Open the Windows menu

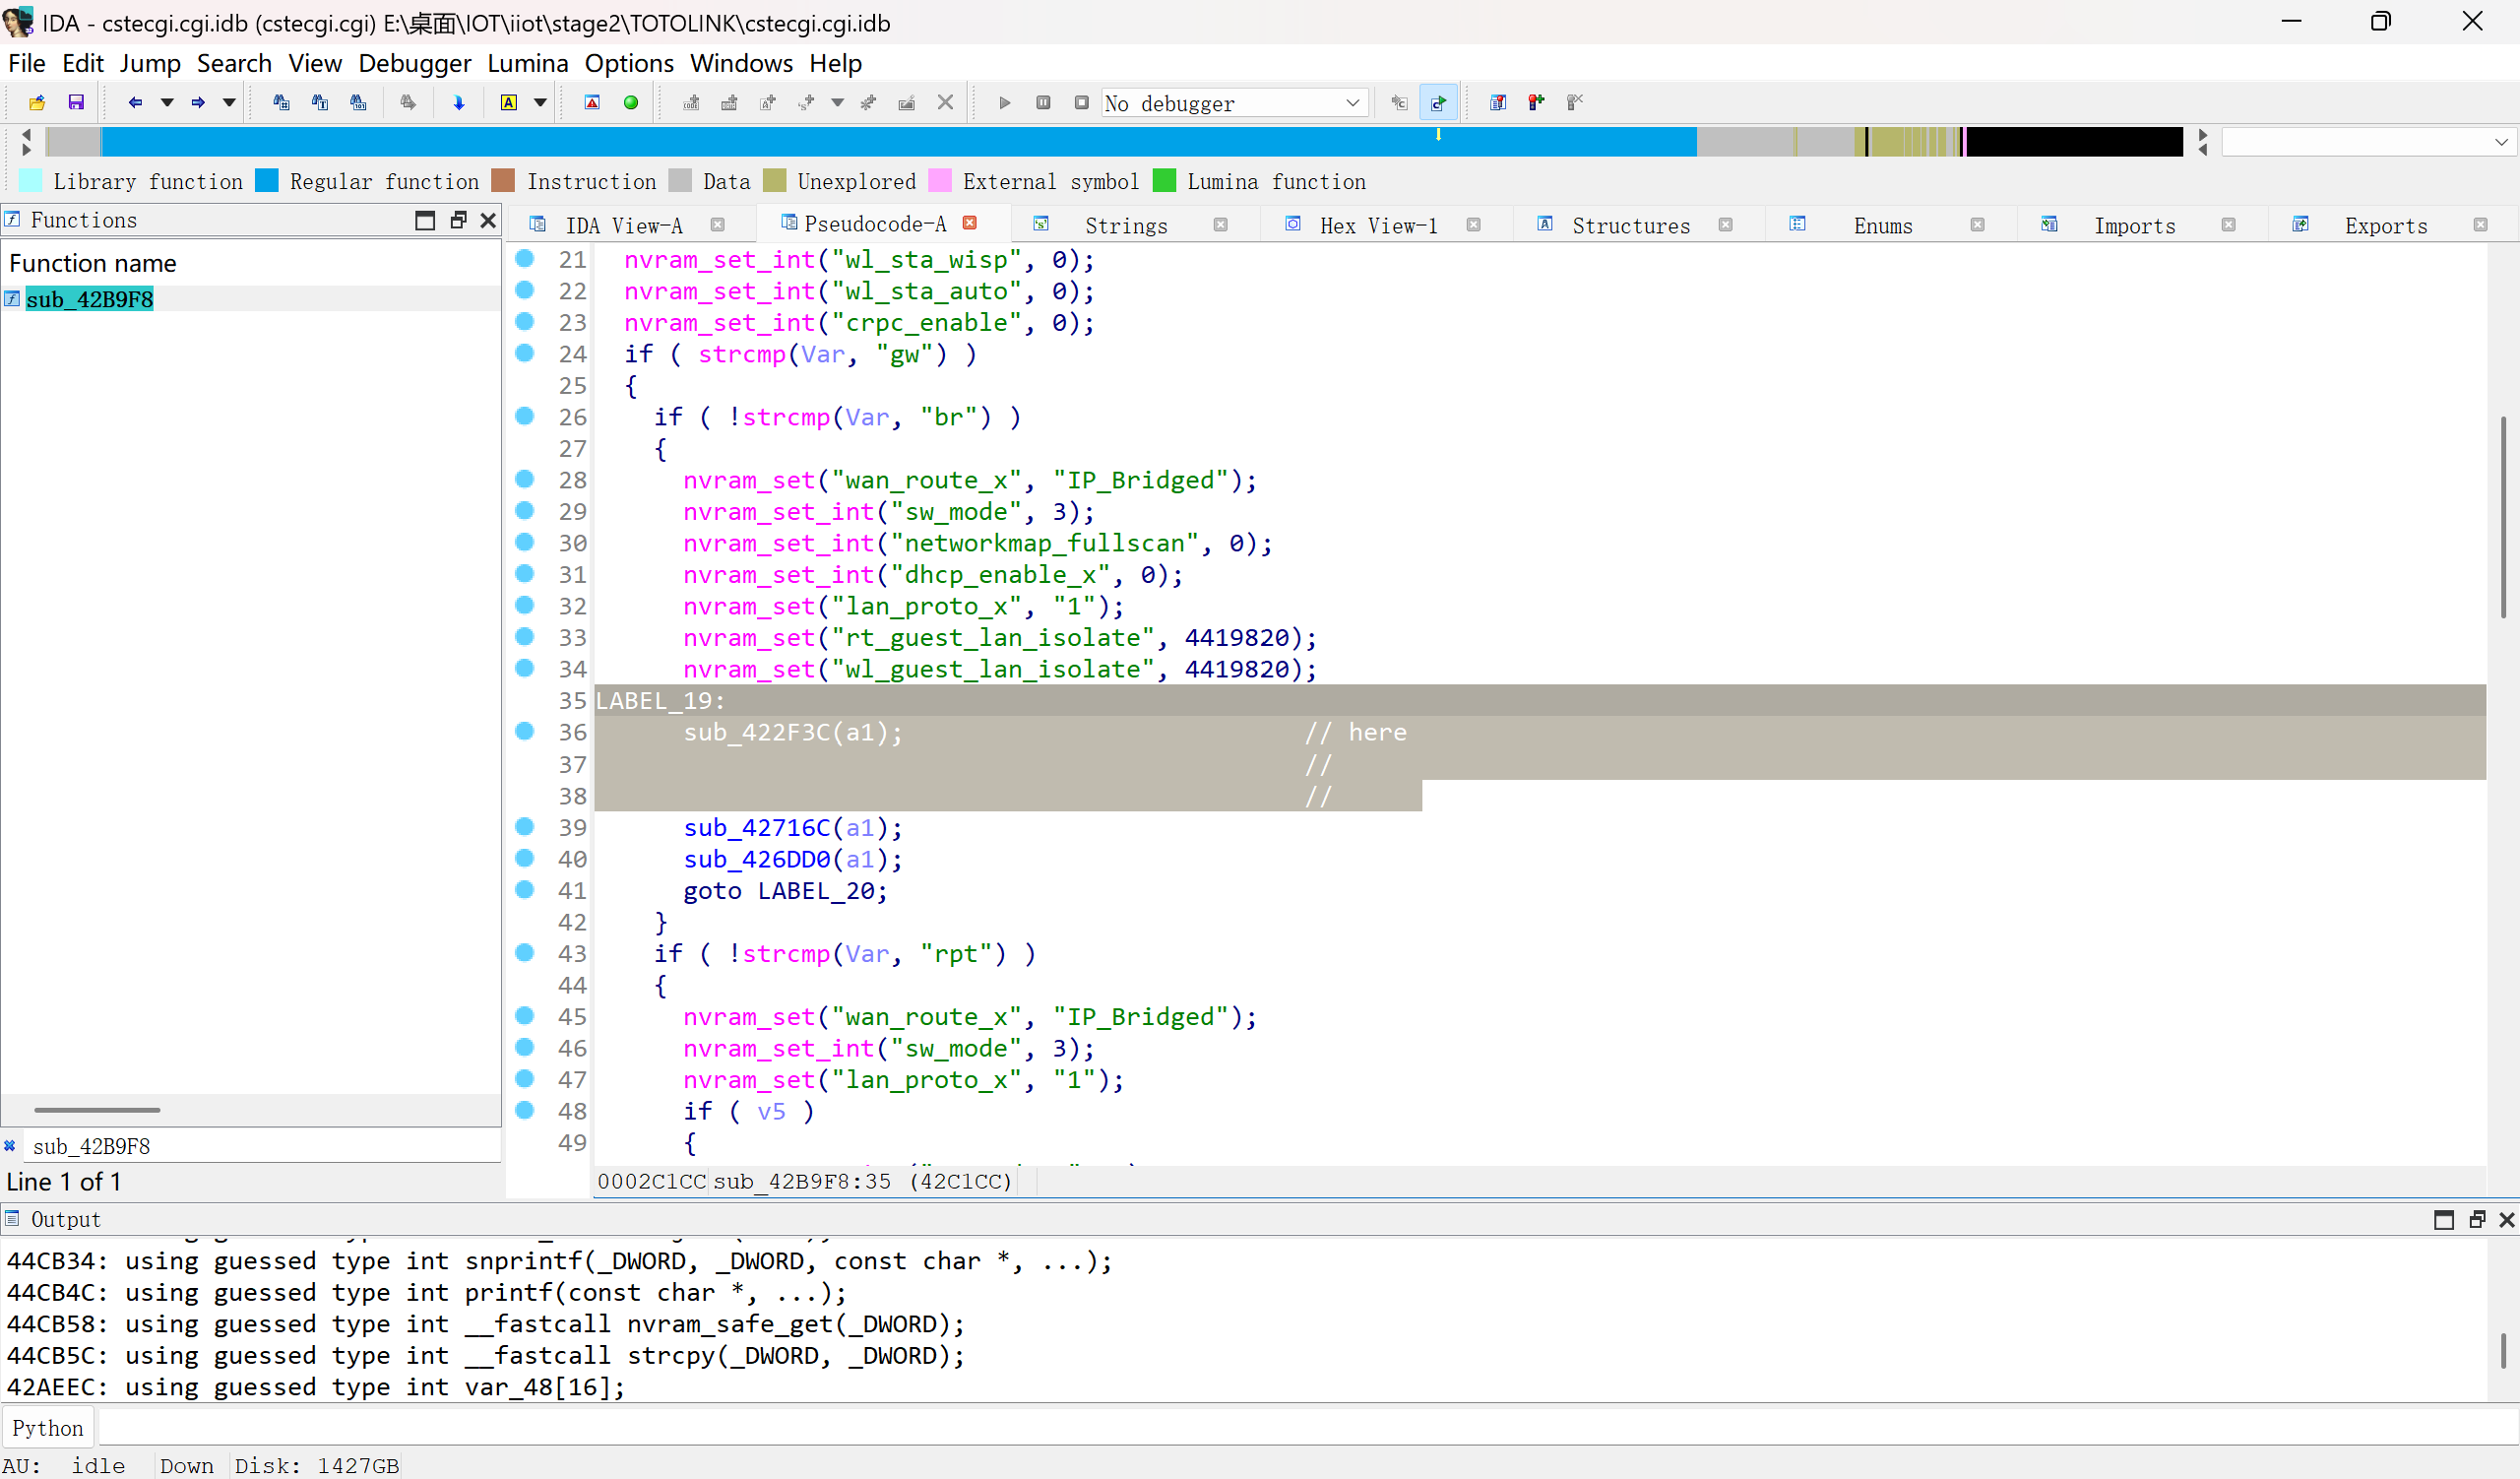click(741, 63)
